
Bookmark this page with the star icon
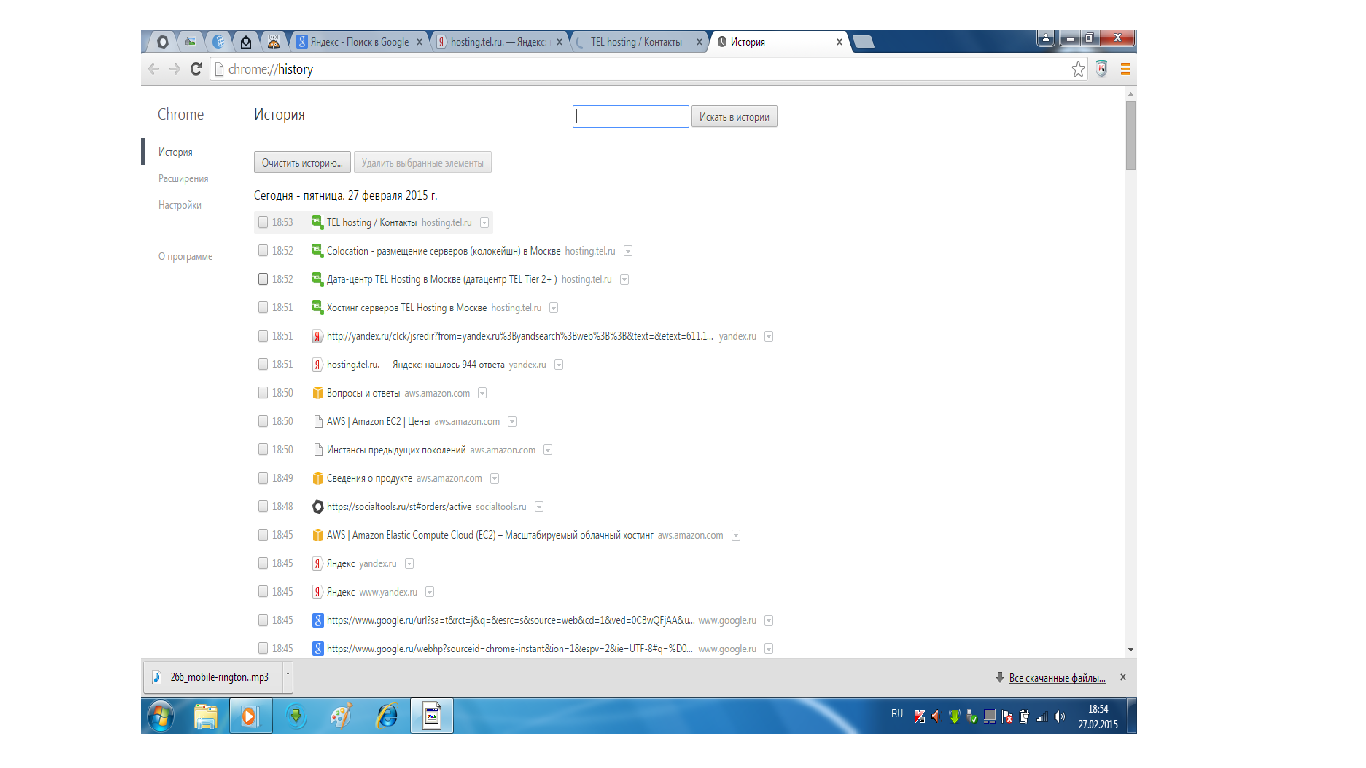coord(1078,69)
